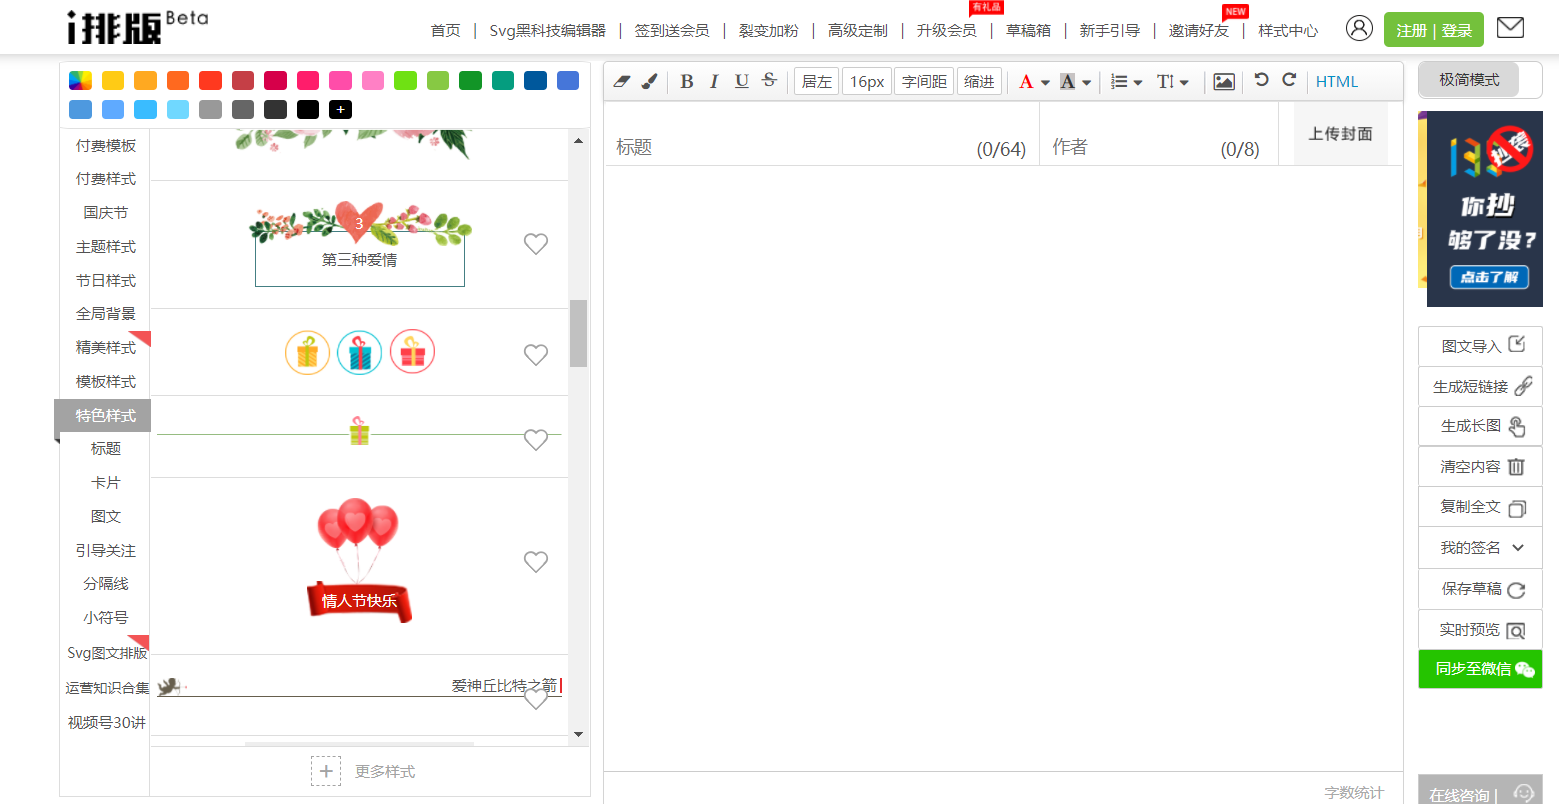Image resolution: width=1559 pixels, height=804 pixels.
Task: Select 分隔线 subcategory
Action: click(x=105, y=584)
